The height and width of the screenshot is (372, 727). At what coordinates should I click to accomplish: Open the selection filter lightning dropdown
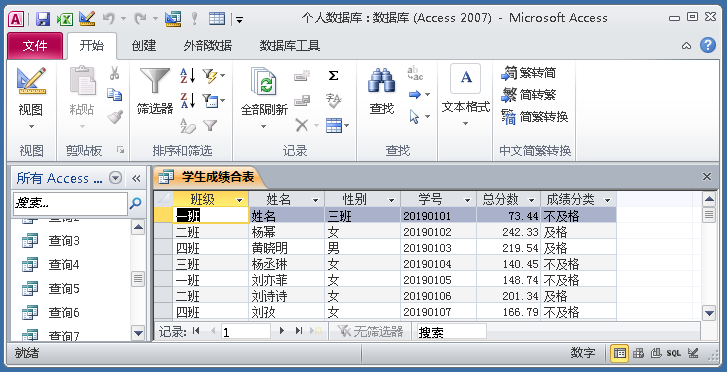(214, 76)
